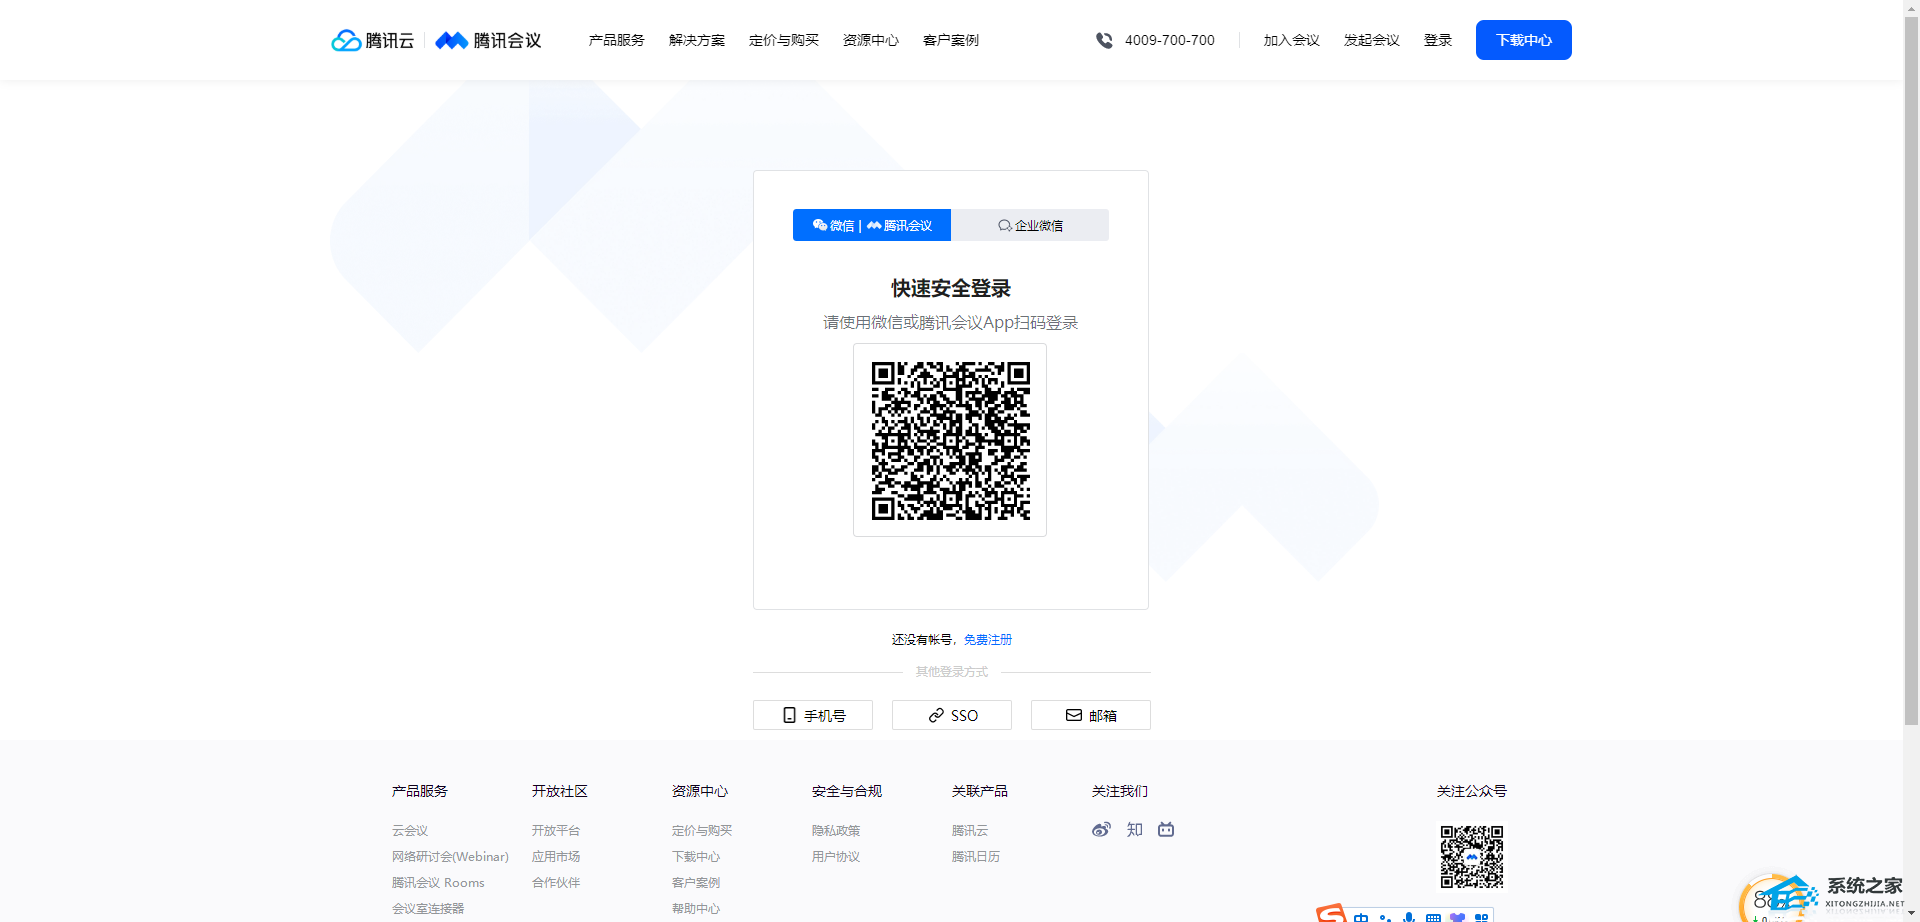Open the 会议室连接器 footer link
1920x922 pixels.
tap(428, 909)
